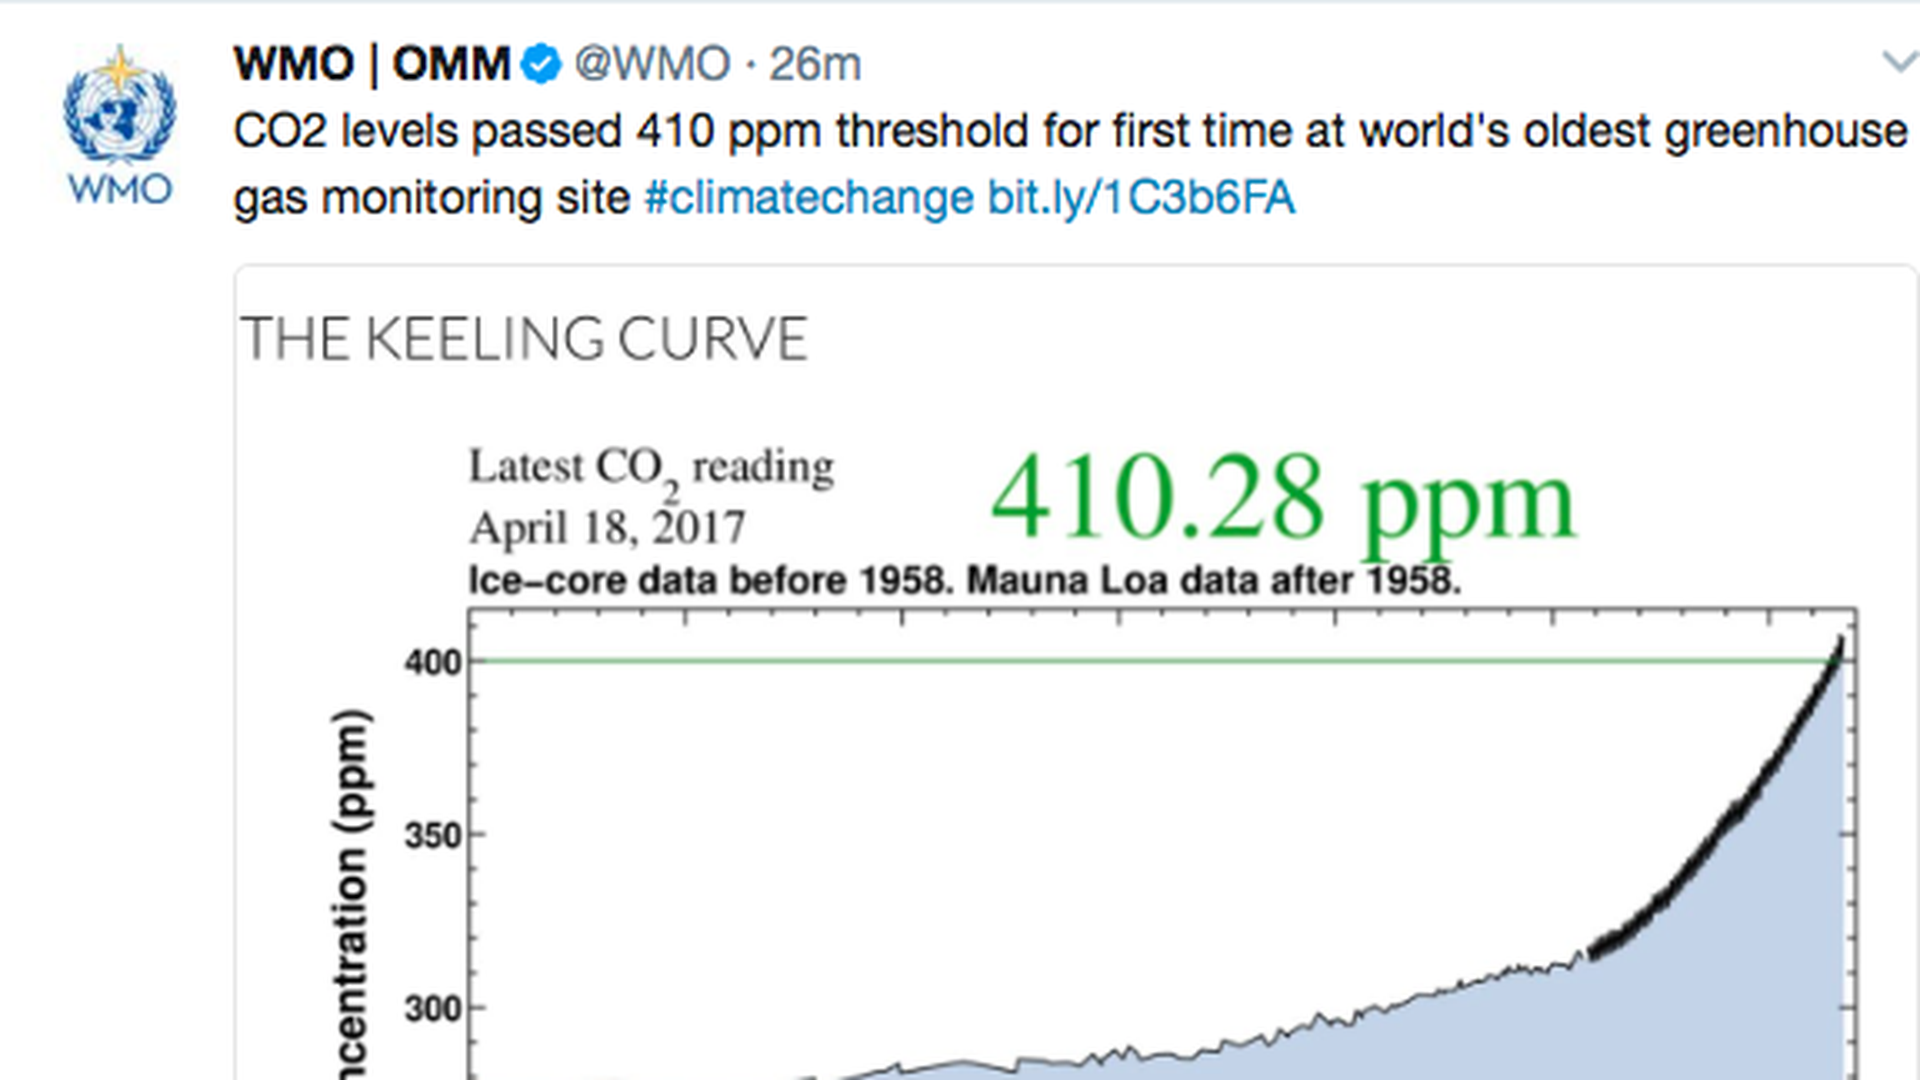Click THE KEELING CURVE card title
The width and height of the screenshot is (1920, 1080).
tap(524, 339)
